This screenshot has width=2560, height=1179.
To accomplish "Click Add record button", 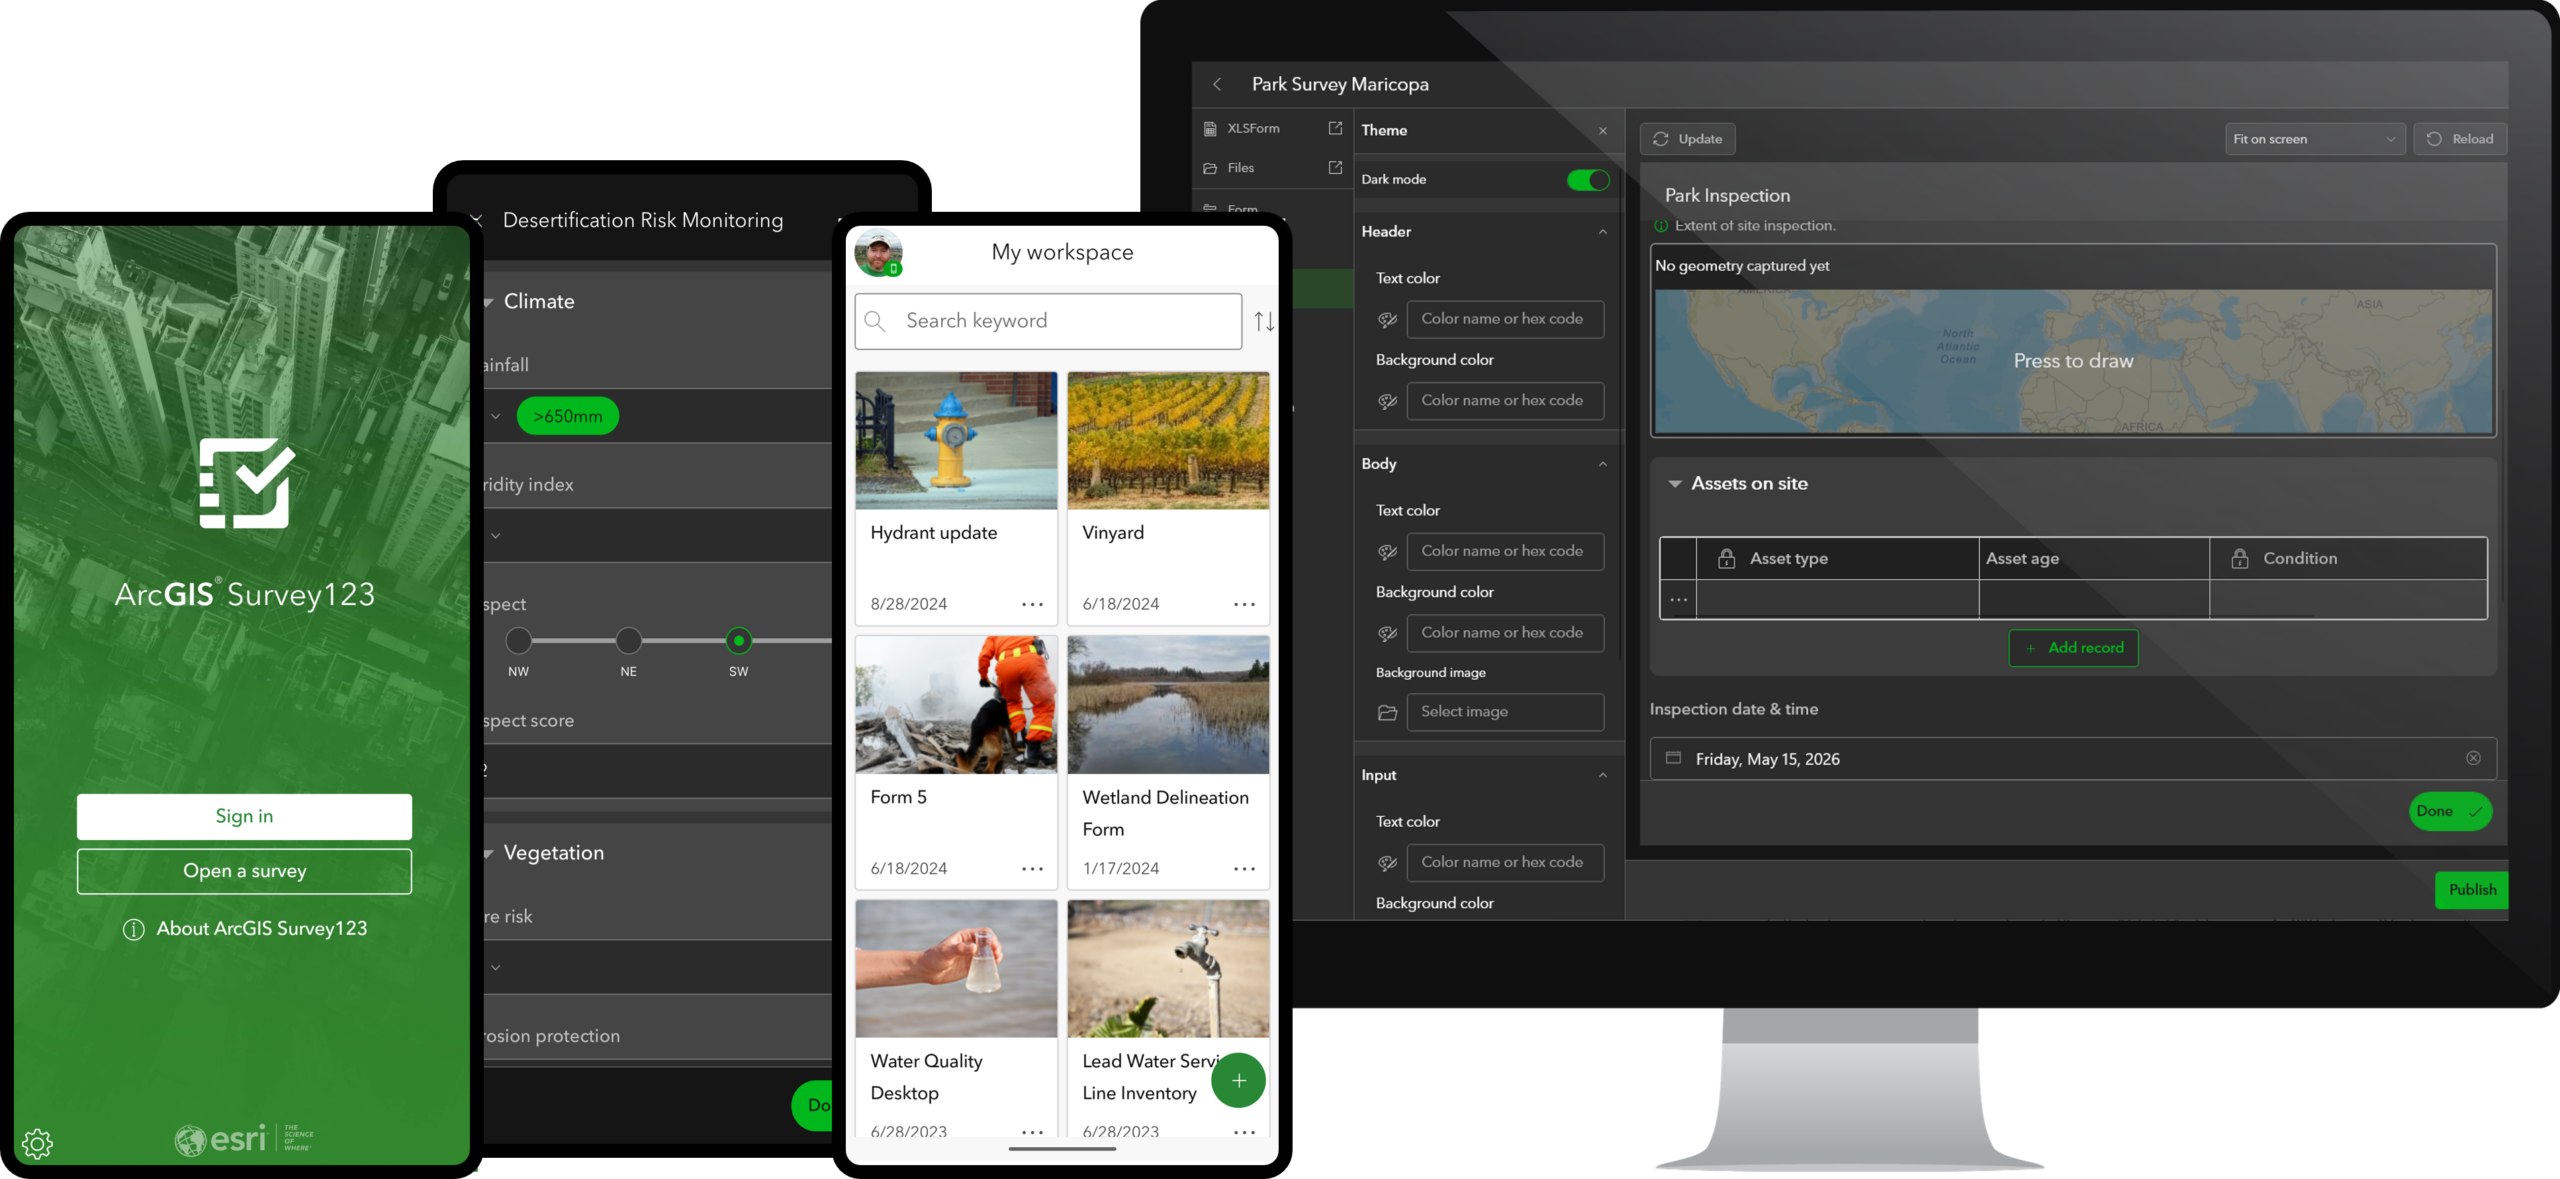I will click(x=2073, y=648).
